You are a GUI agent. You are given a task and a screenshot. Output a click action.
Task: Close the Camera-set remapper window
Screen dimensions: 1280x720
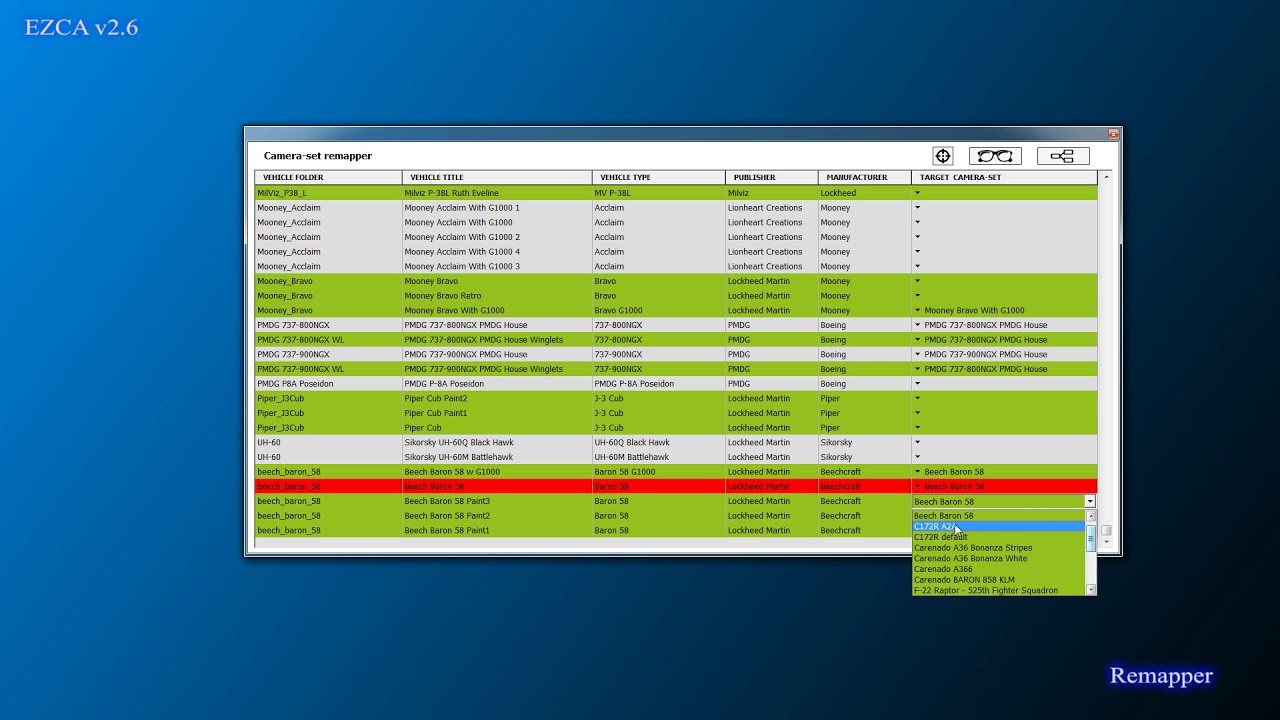(1113, 134)
